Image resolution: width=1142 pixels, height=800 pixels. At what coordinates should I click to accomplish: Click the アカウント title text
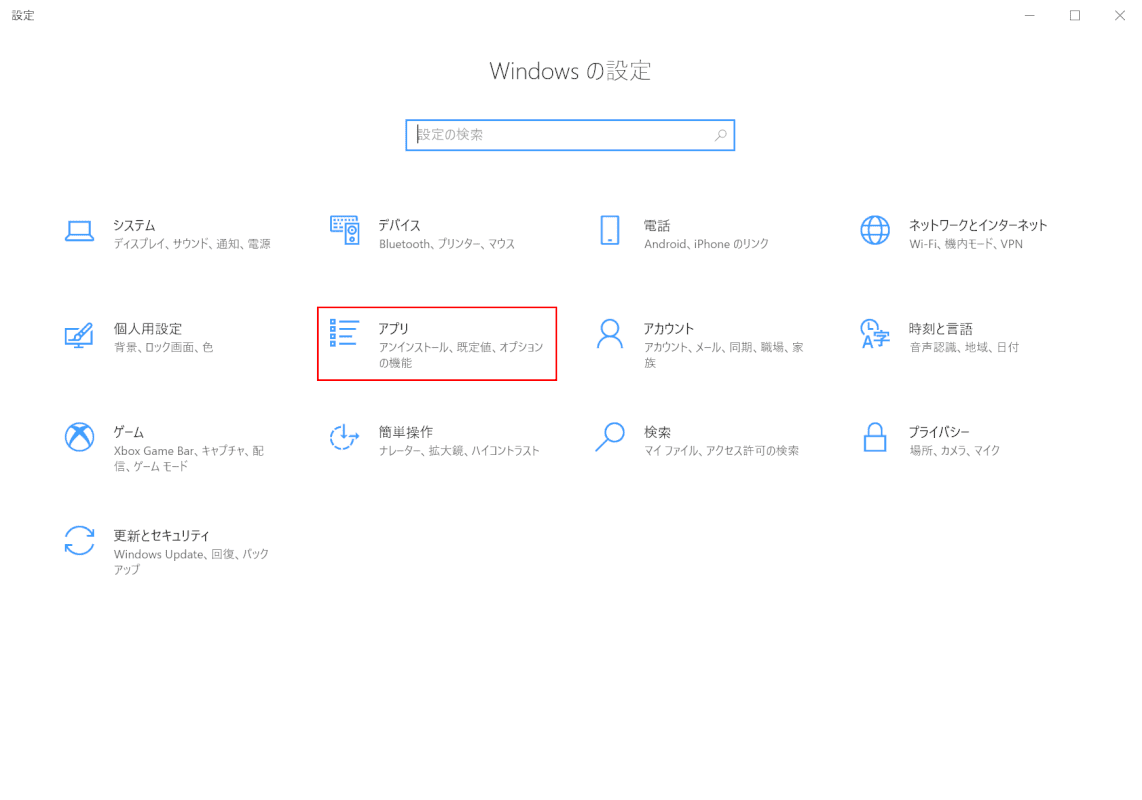(669, 329)
